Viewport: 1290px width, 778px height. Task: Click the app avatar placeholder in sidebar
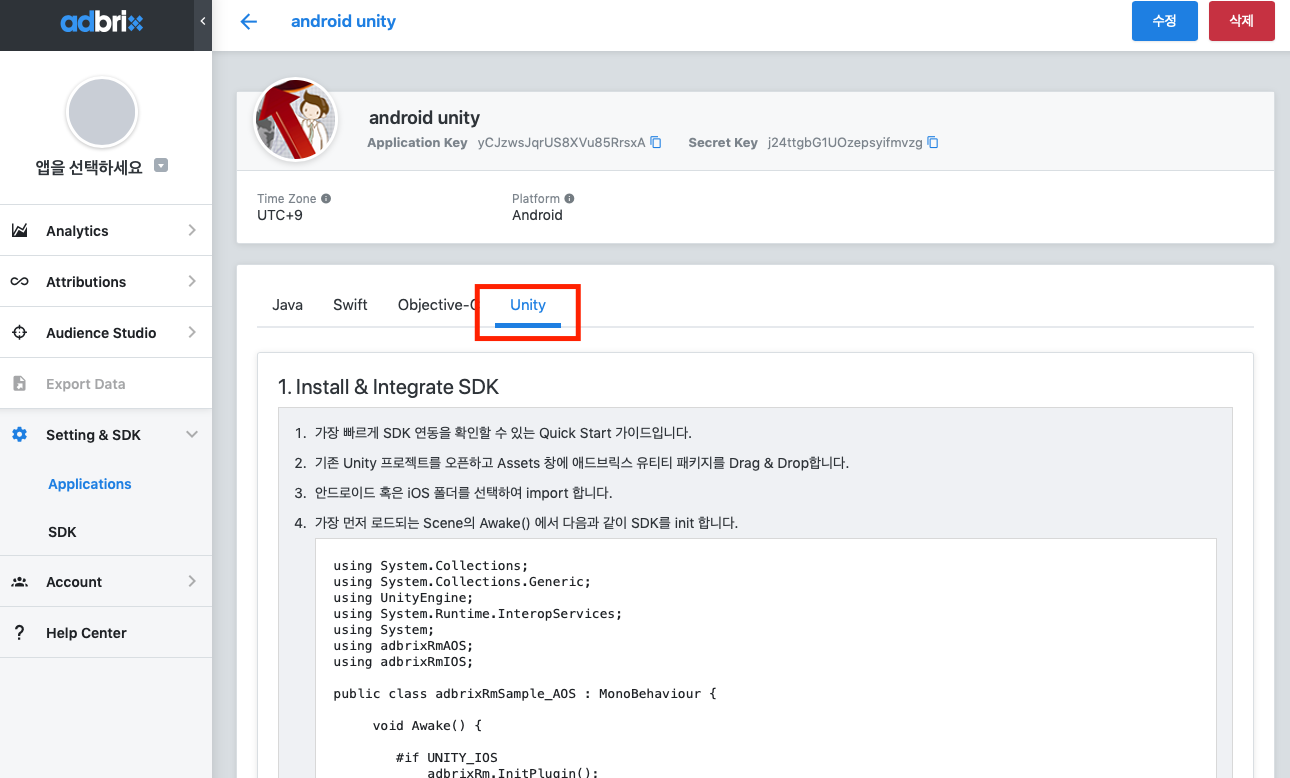point(101,113)
